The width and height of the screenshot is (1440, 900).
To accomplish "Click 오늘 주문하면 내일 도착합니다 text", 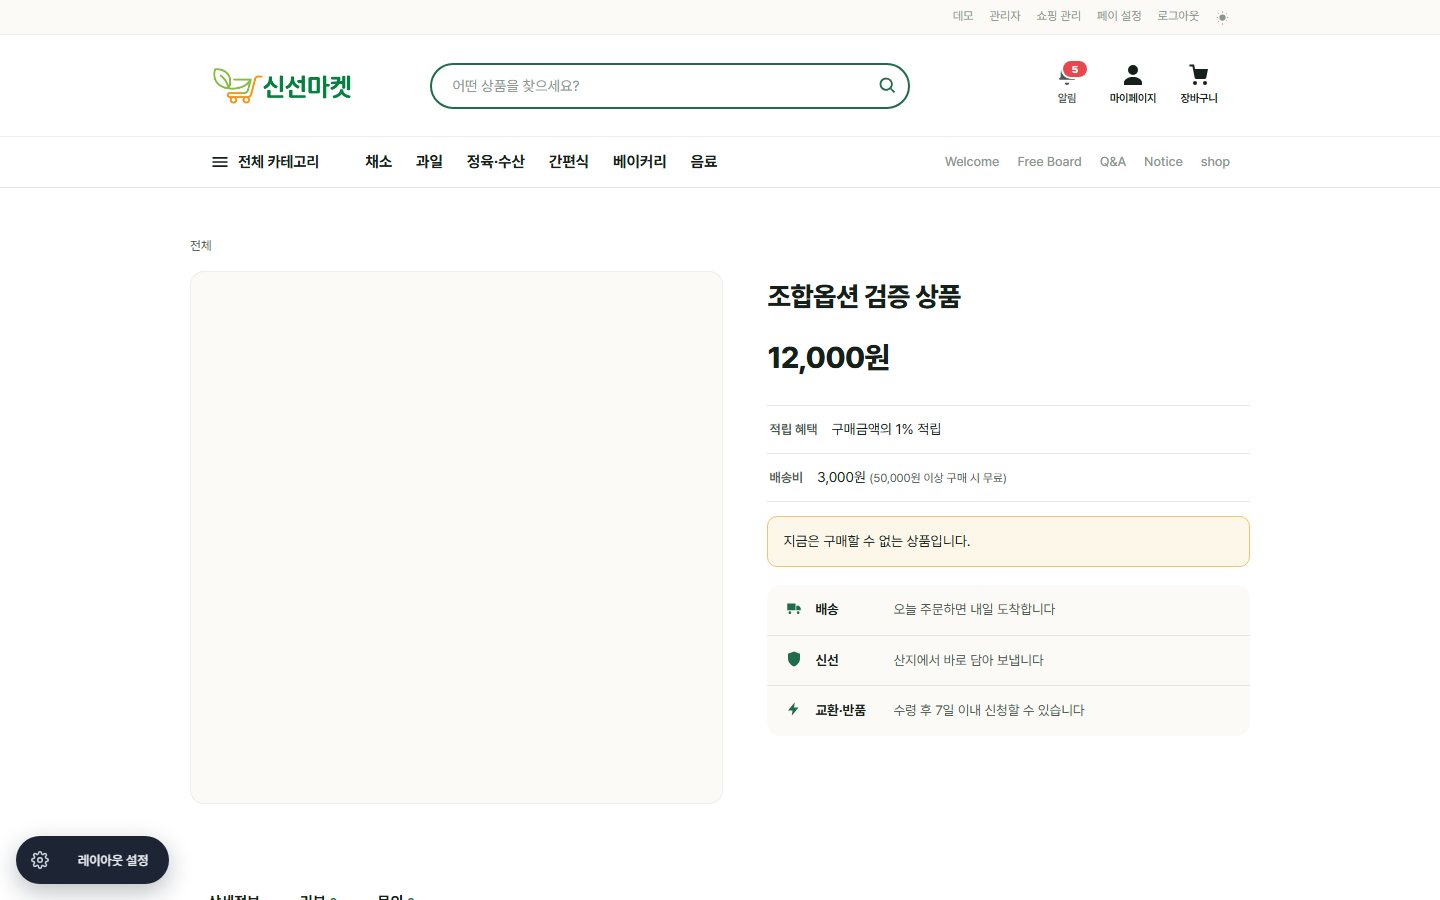I will 974,609.
